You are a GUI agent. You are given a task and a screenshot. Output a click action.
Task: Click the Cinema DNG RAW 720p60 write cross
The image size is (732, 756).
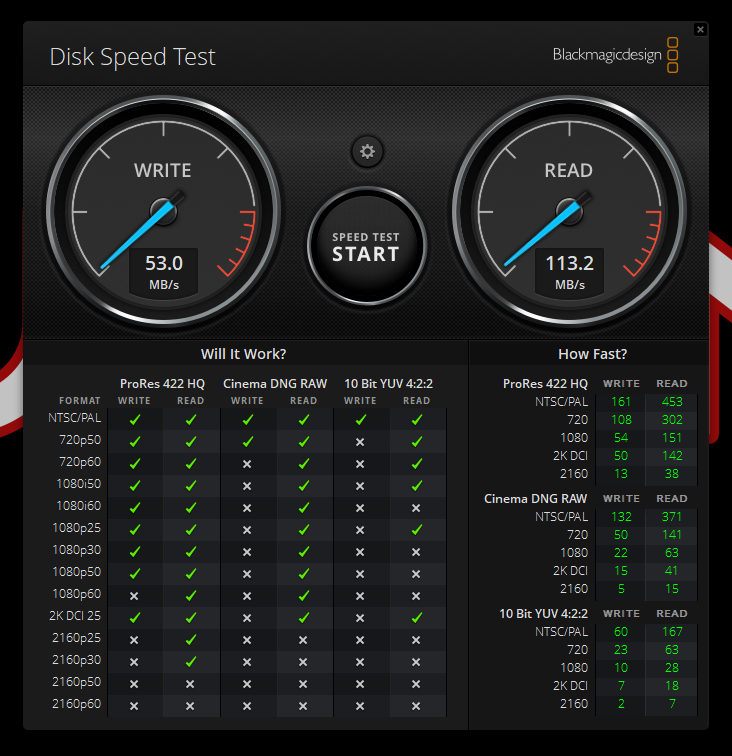click(x=247, y=464)
